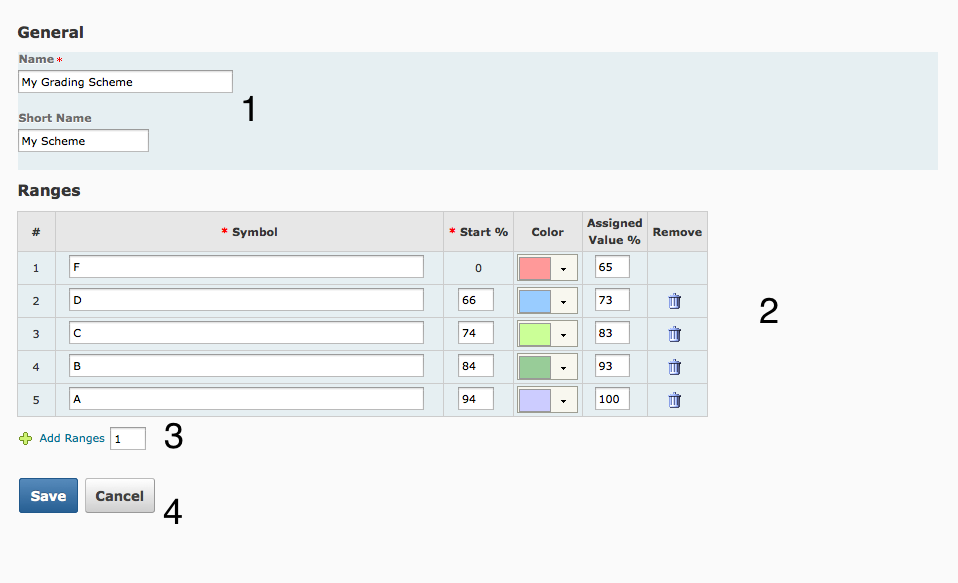Open color dropdown for F range
Viewport: 958px width, 583px height.
click(564, 269)
